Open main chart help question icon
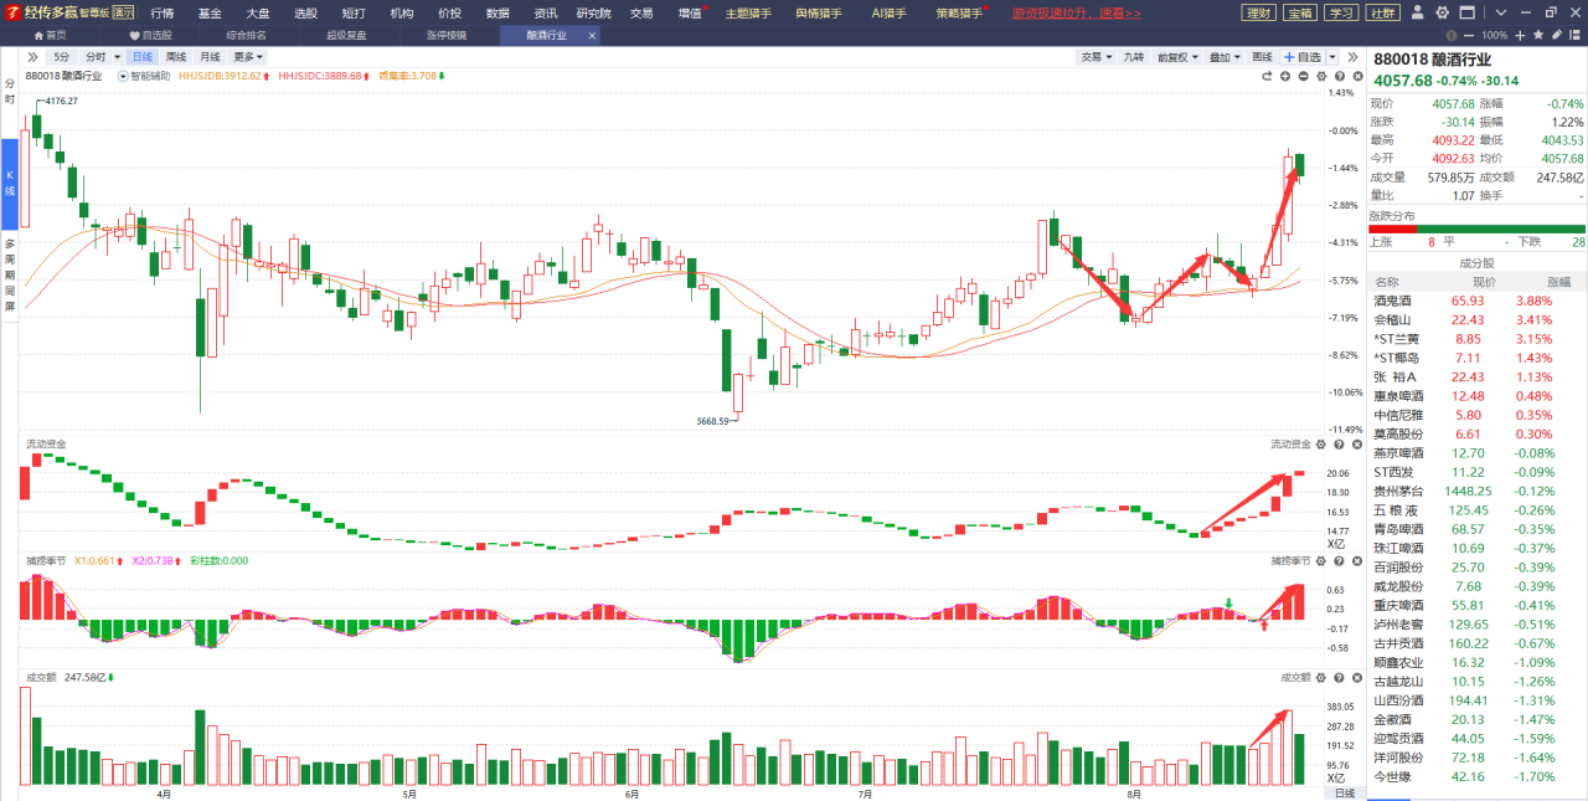The image size is (1588, 801). coord(1339,76)
